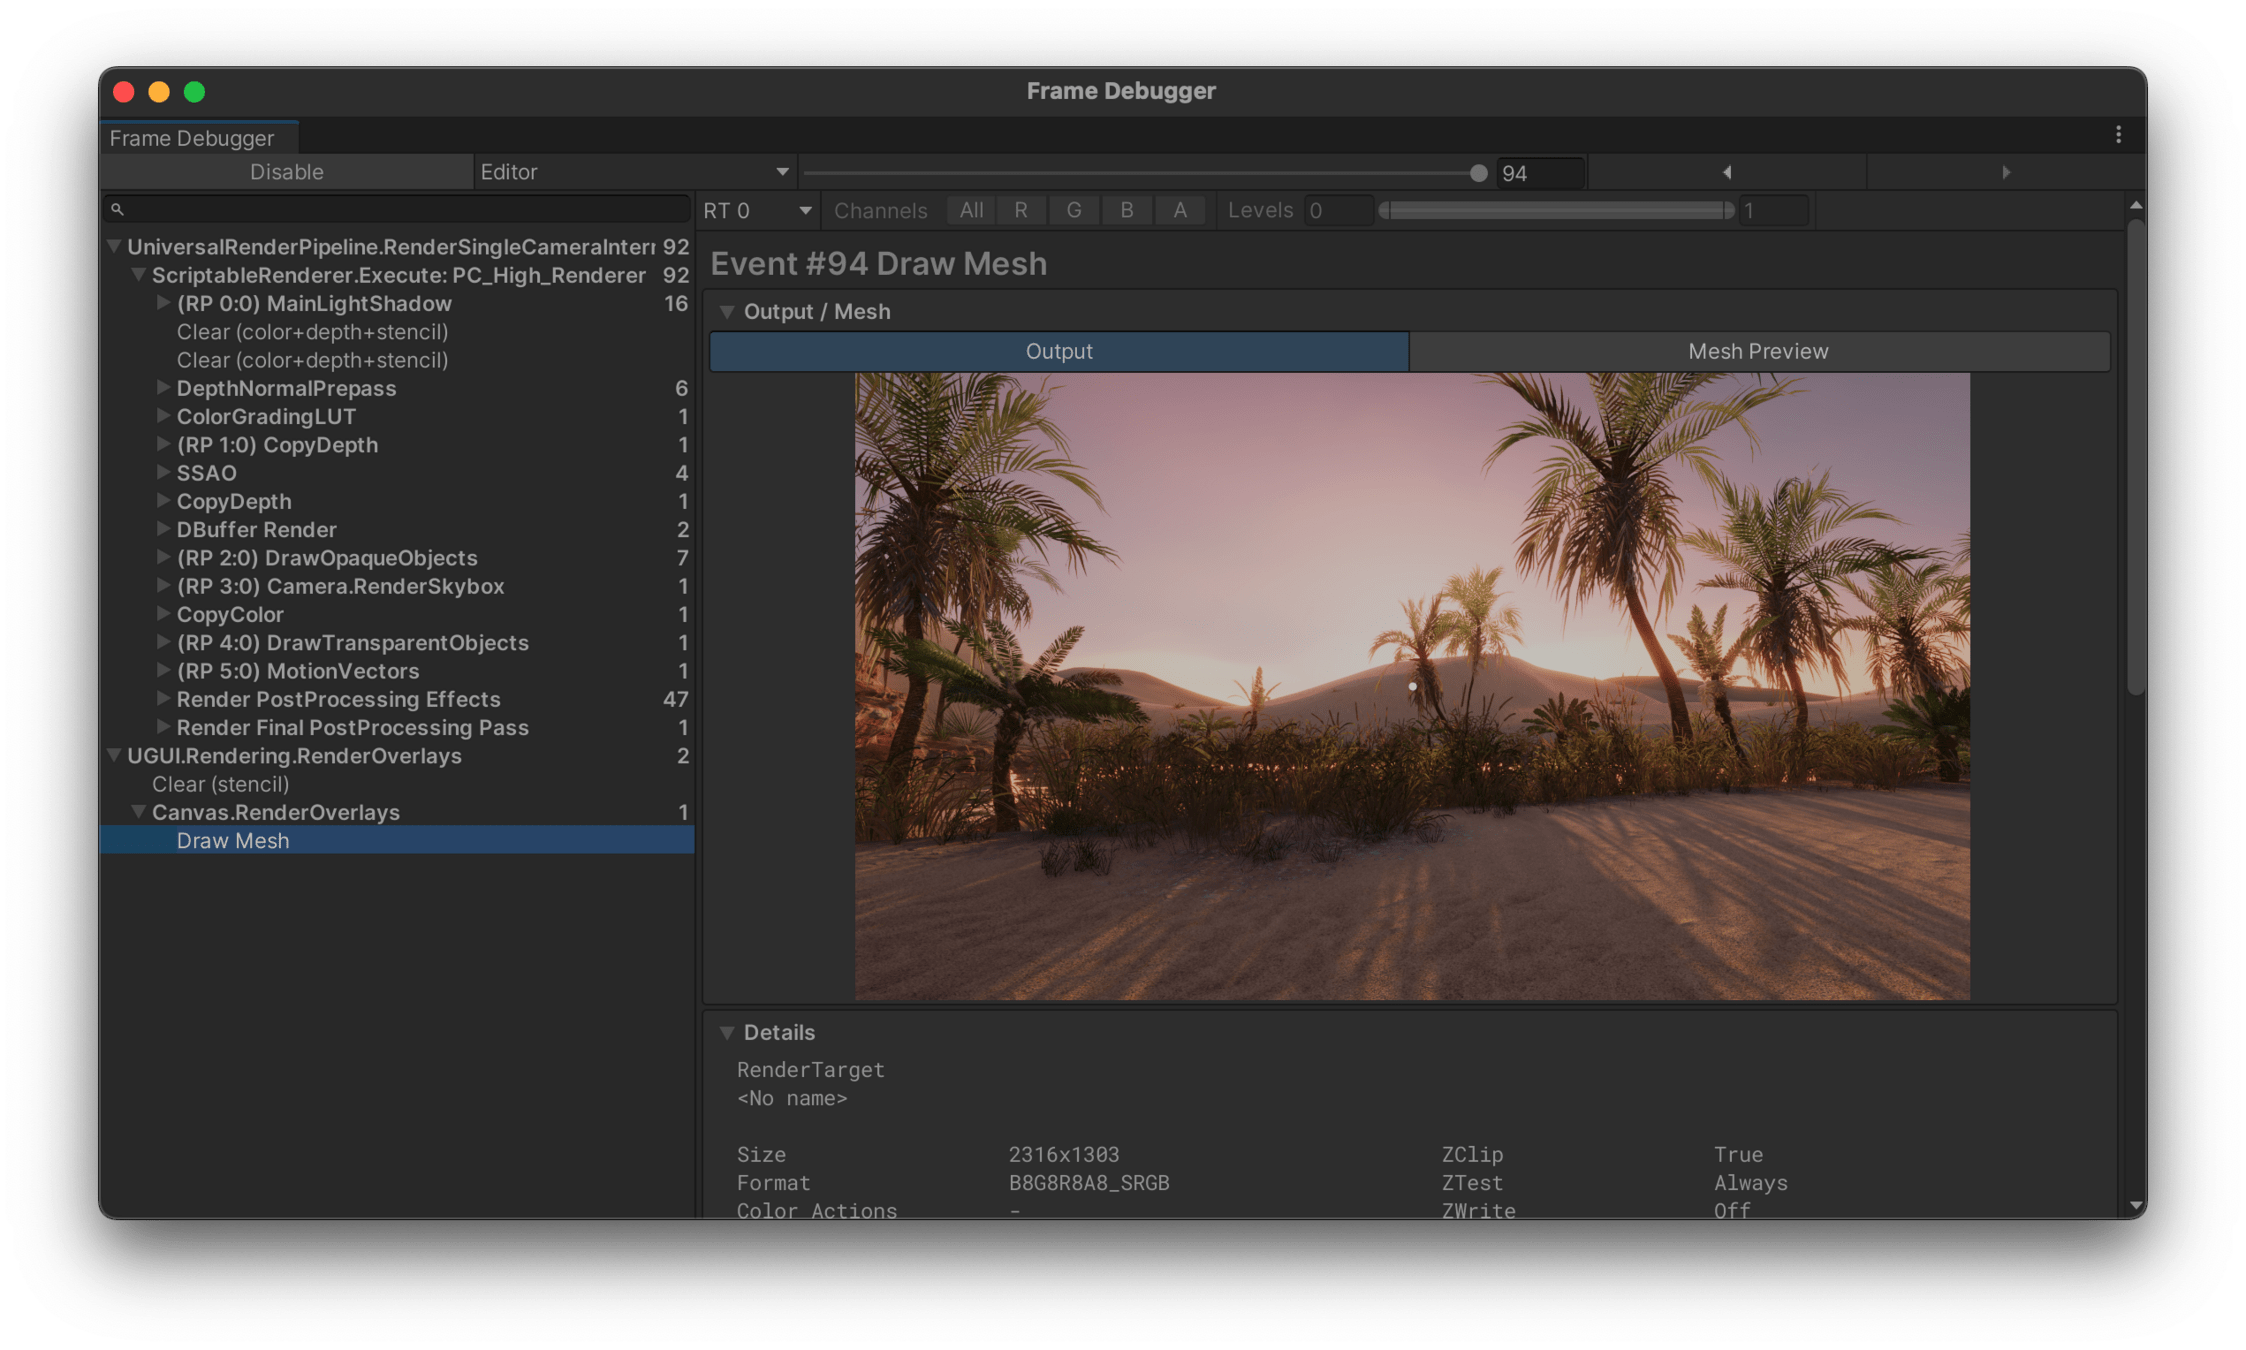Select the Output tab

tap(1059, 351)
